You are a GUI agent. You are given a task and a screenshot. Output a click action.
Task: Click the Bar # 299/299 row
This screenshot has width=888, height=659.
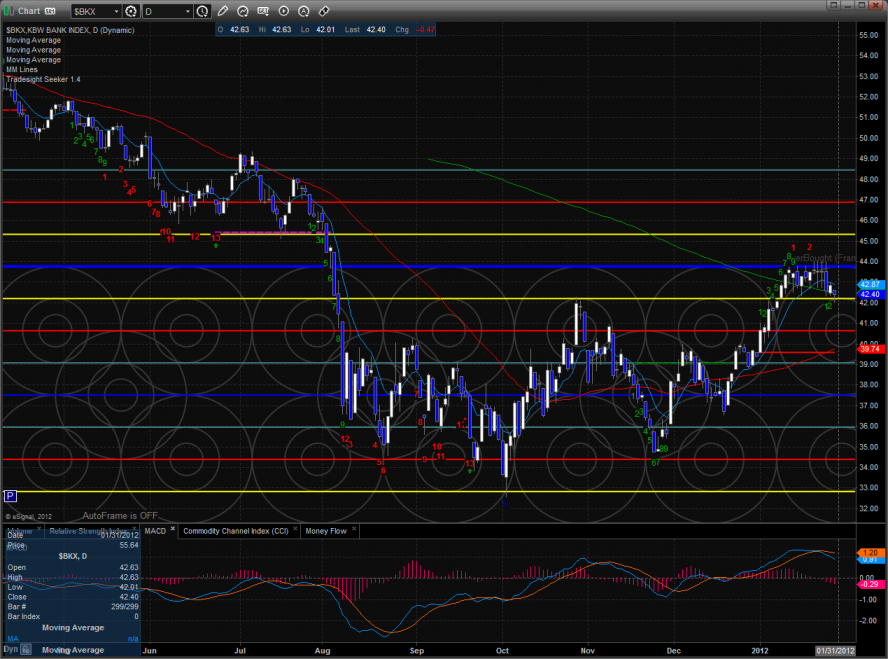point(72,606)
